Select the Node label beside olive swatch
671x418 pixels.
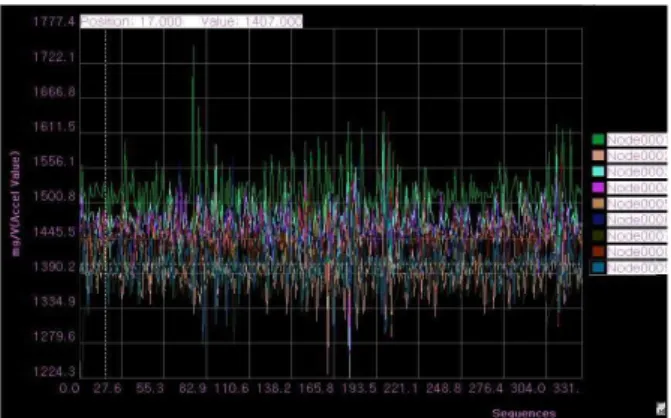[637, 236]
